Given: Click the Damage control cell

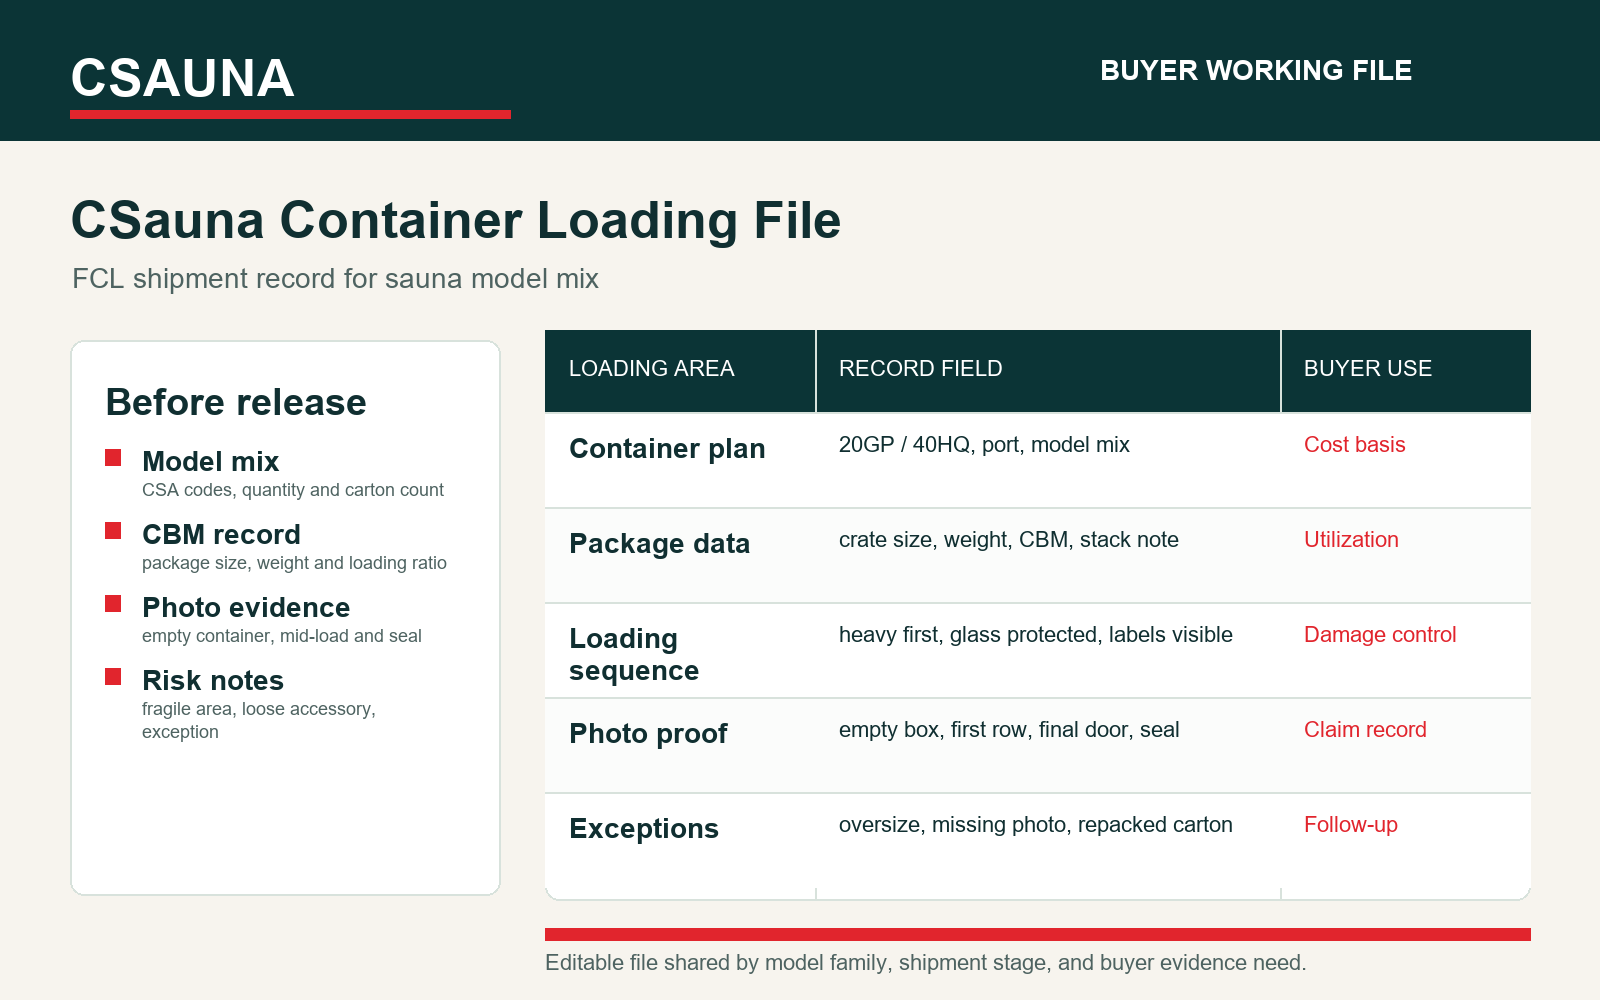Looking at the screenshot, I should coord(1380,635).
